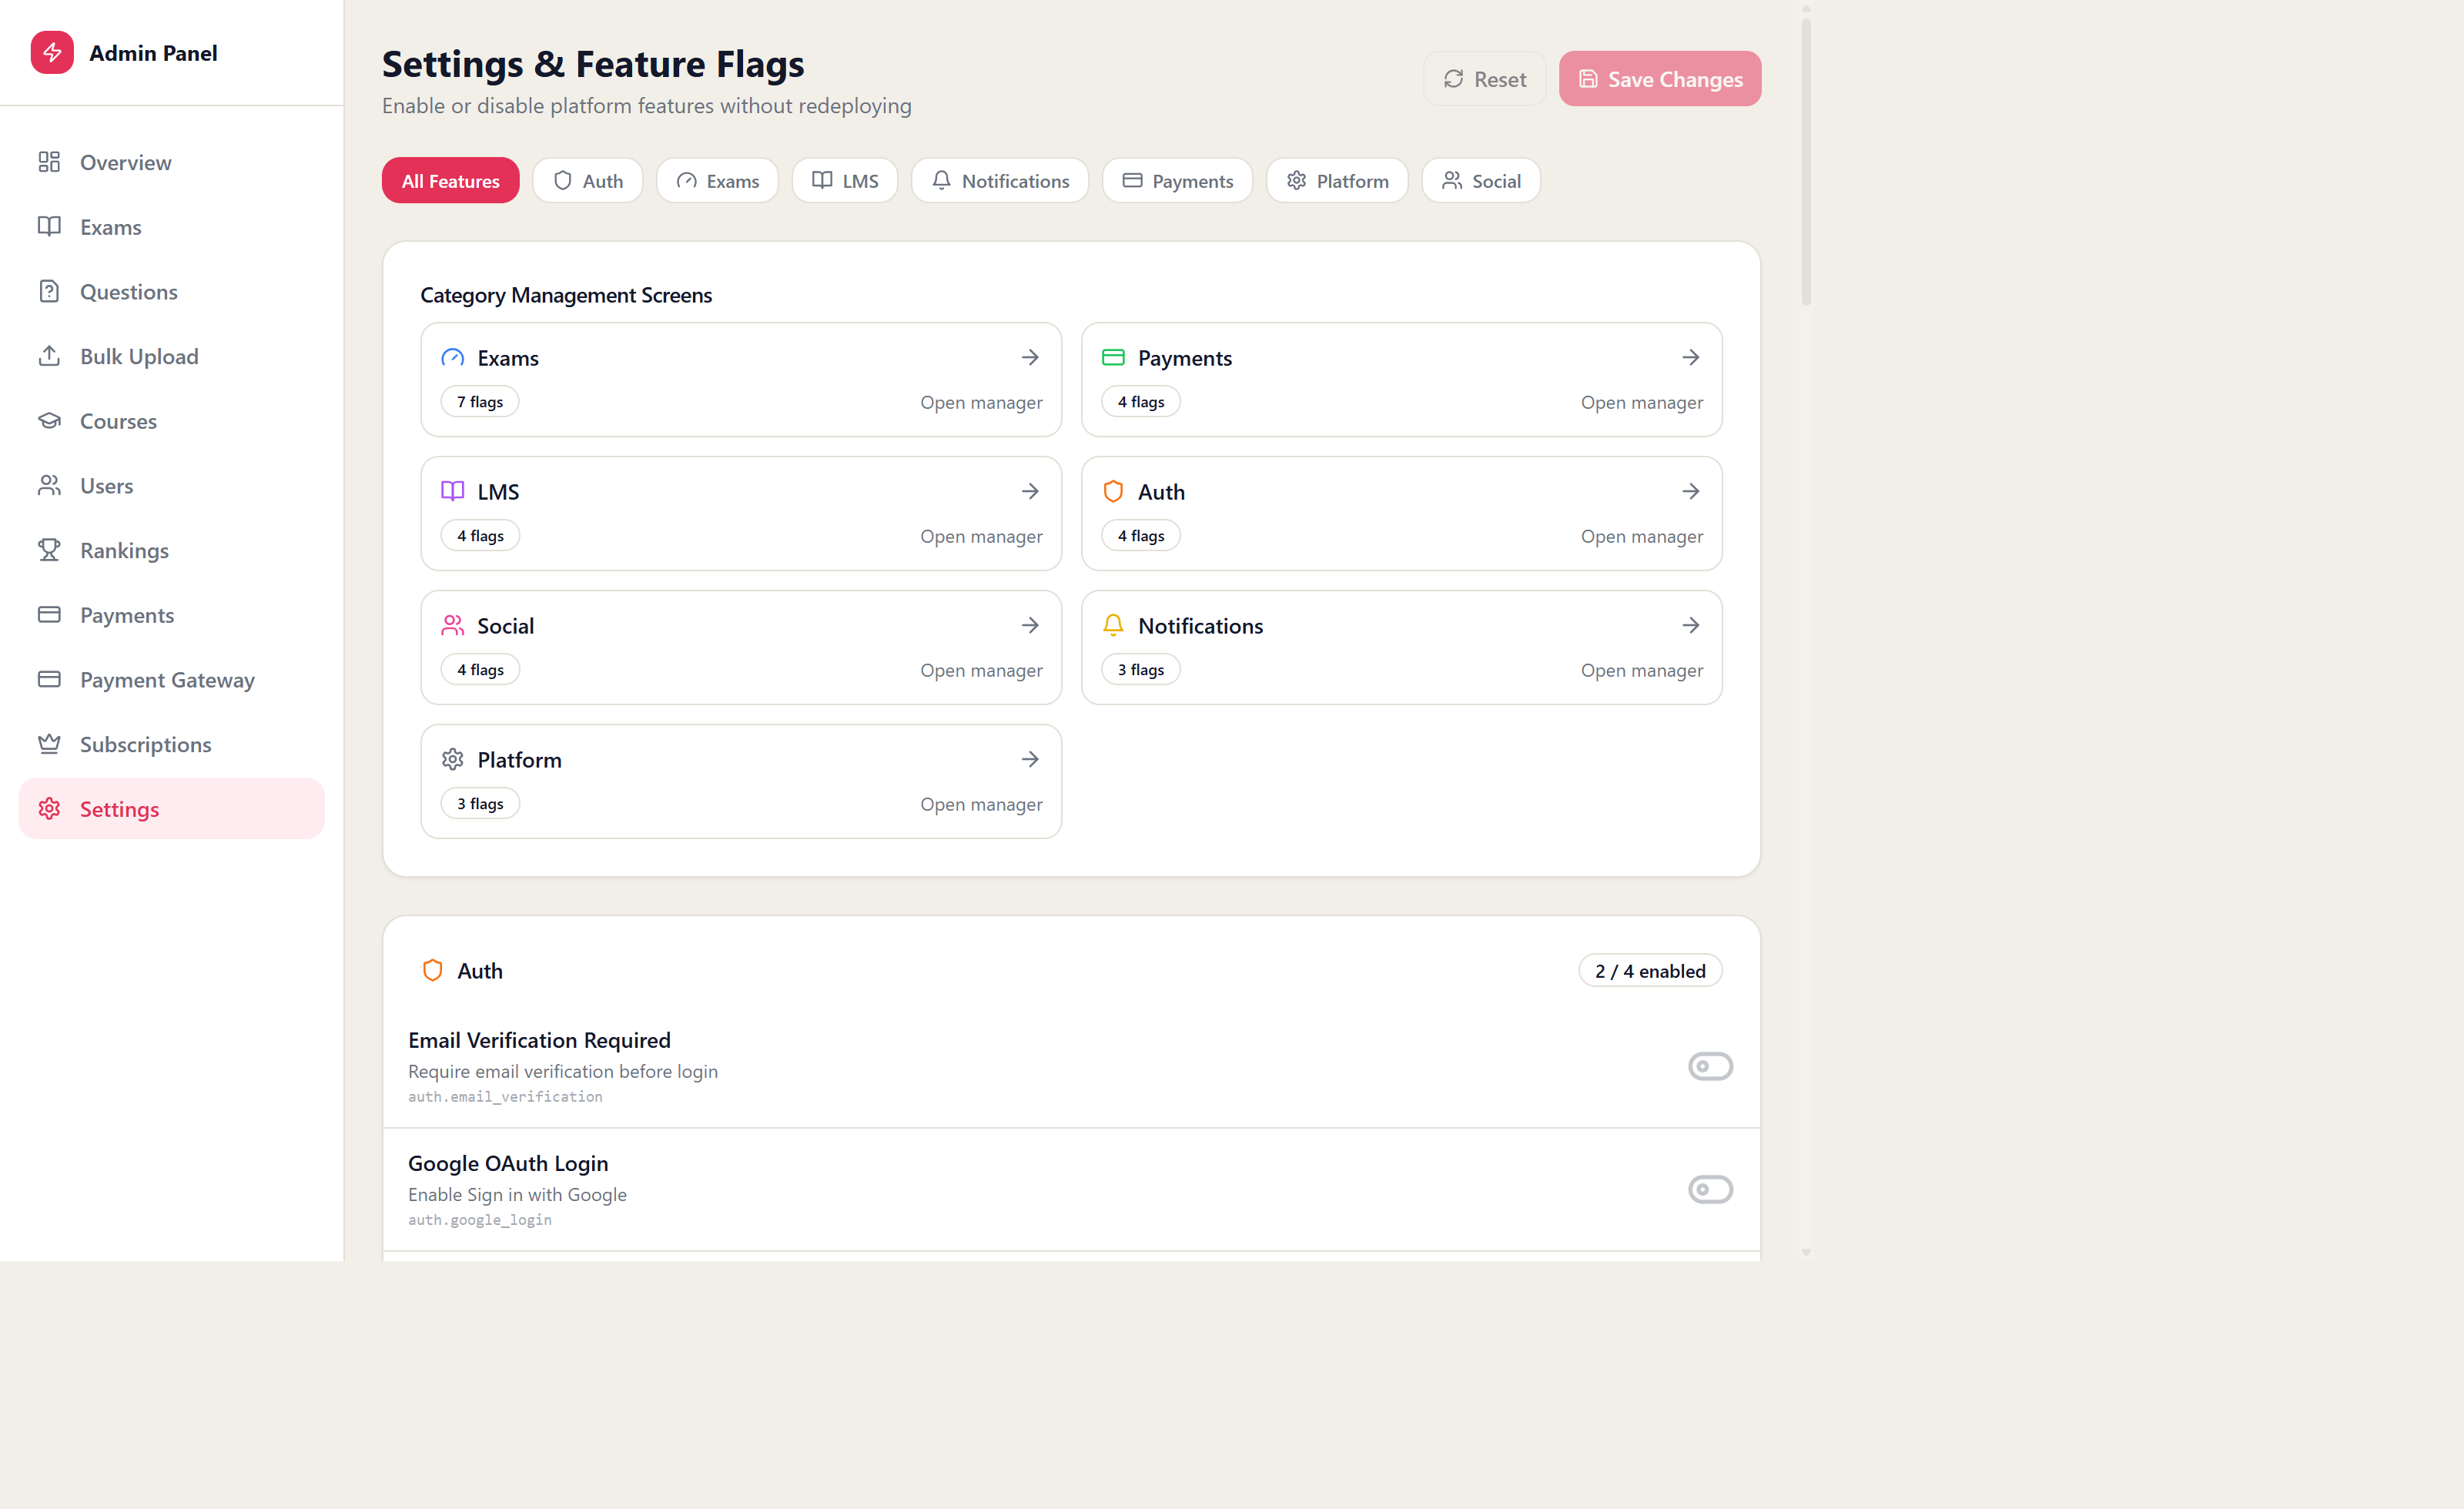Open the Platform manager arrow
The image size is (2464, 1509).
[1030, 759]
